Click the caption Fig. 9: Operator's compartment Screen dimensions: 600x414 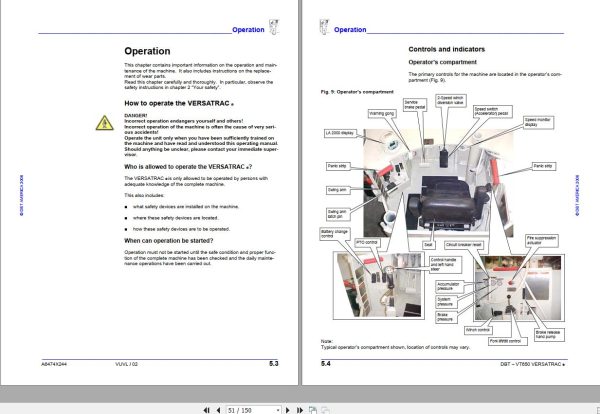(357, 92)
